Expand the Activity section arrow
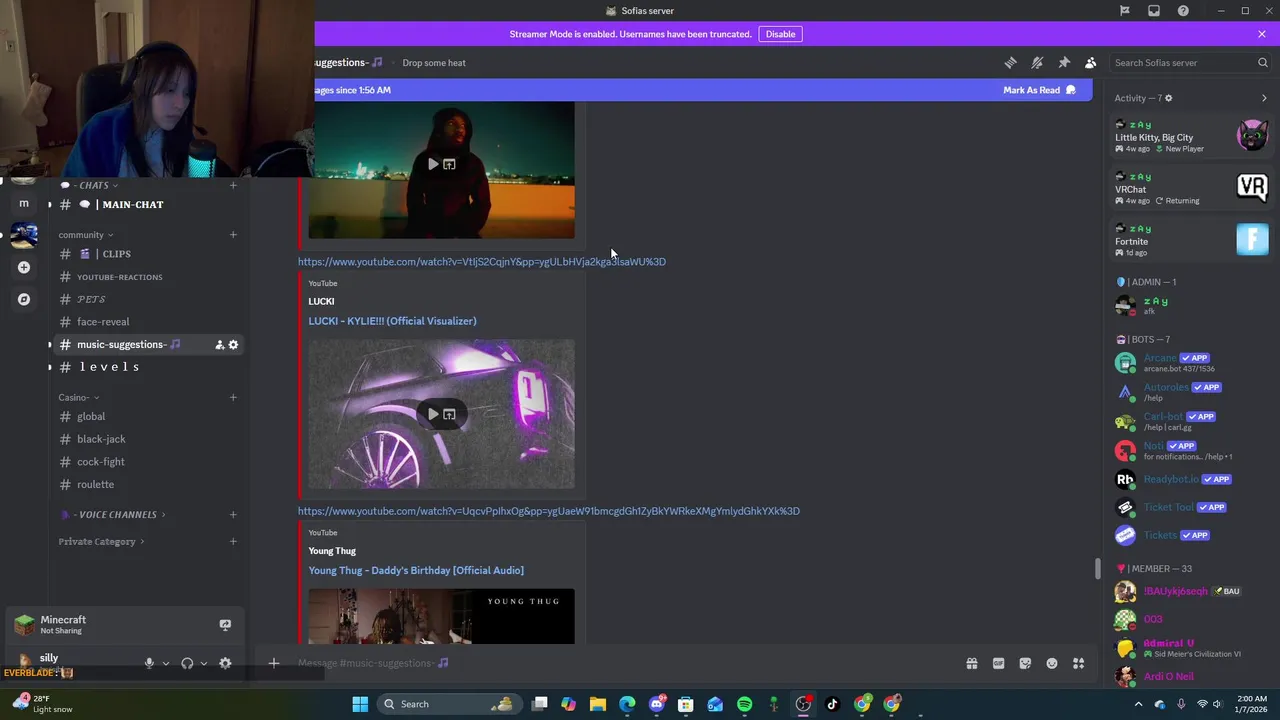This screenshot has width=1280, height=720. (x=1264, y=98)
